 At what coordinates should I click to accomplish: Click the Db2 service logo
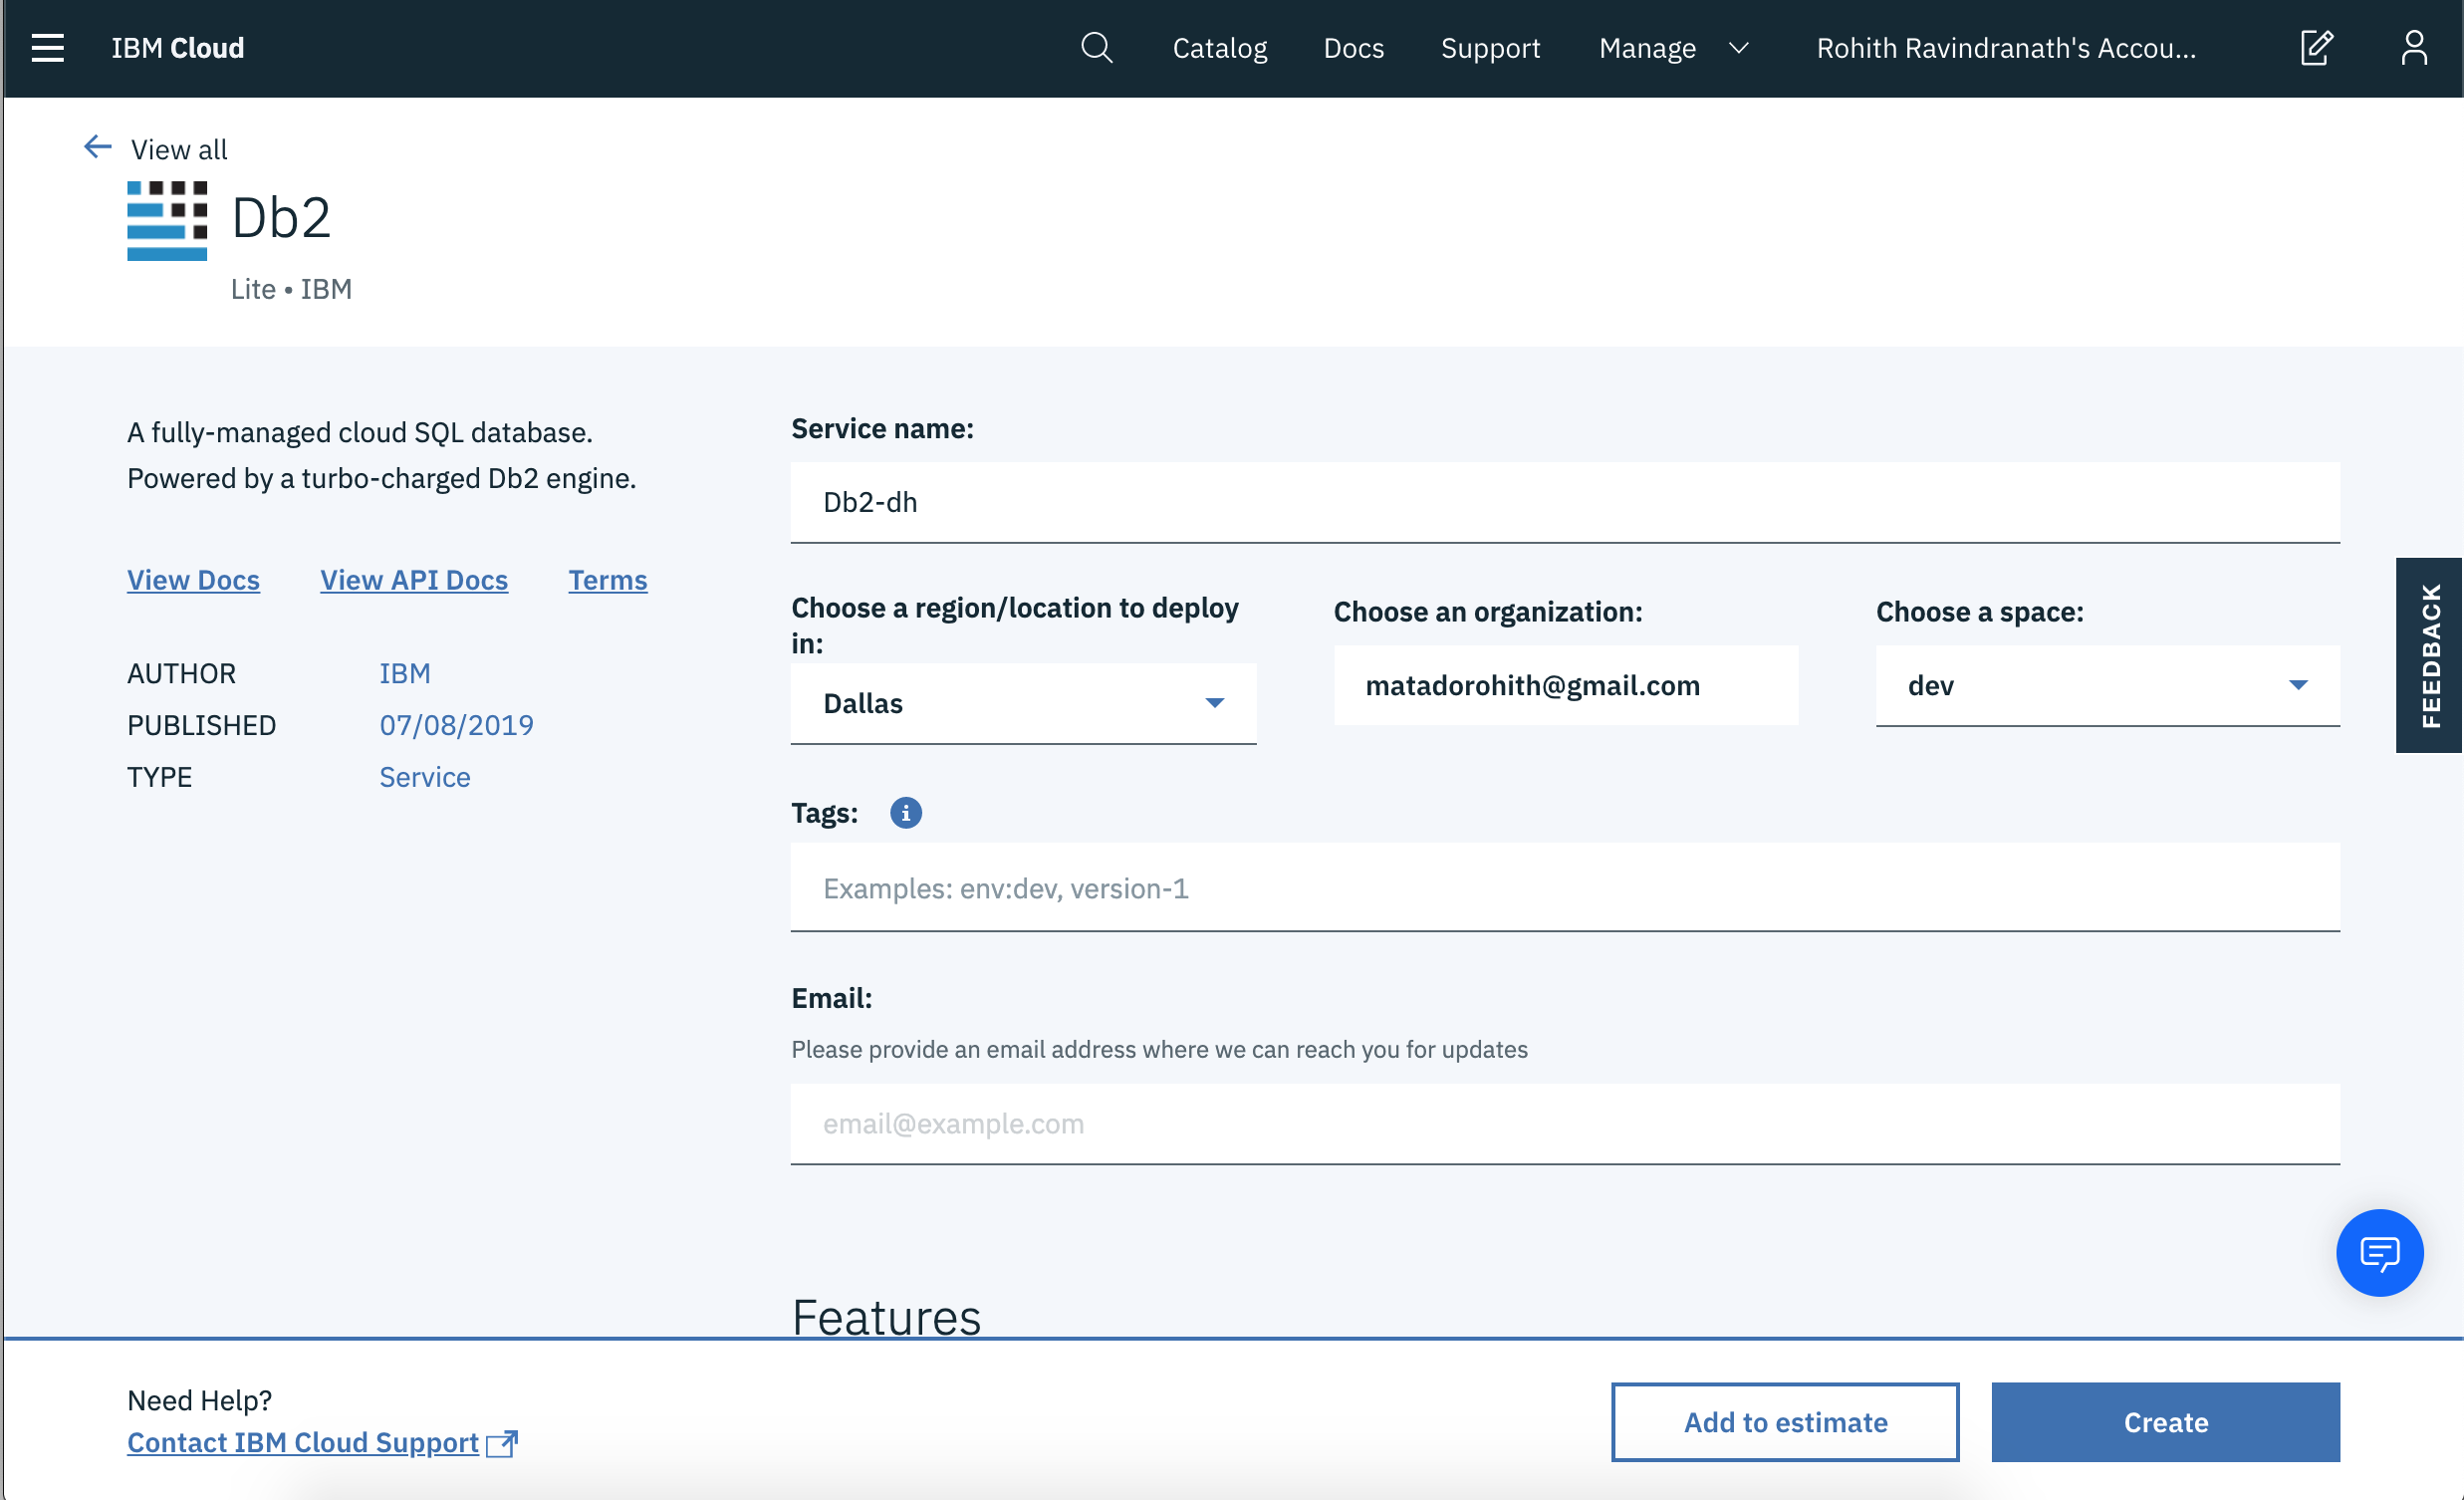[167, 221]
